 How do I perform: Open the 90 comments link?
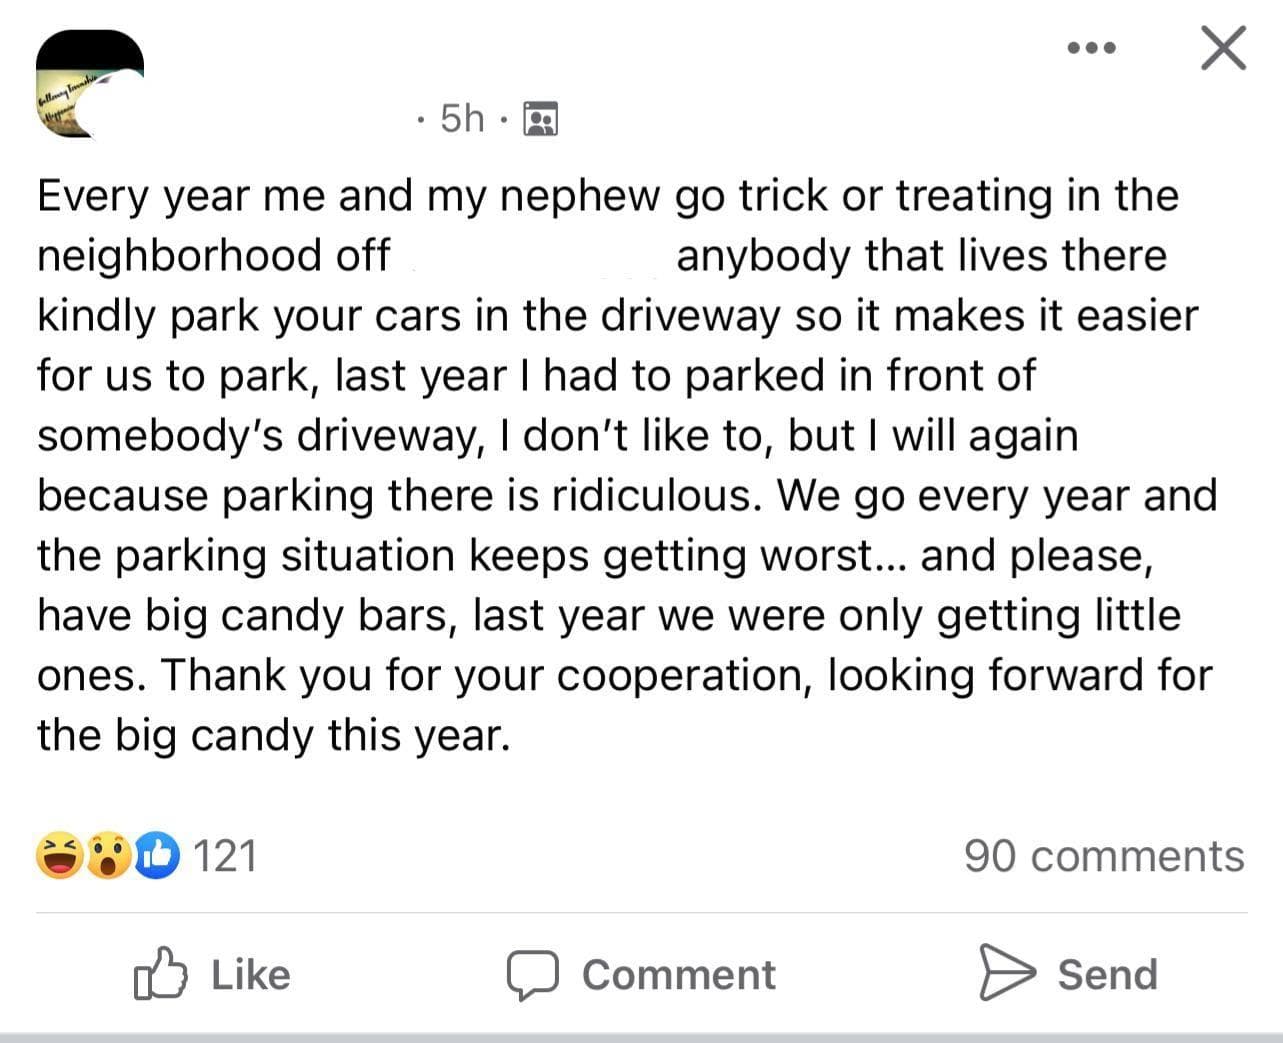pos(1104,856)
